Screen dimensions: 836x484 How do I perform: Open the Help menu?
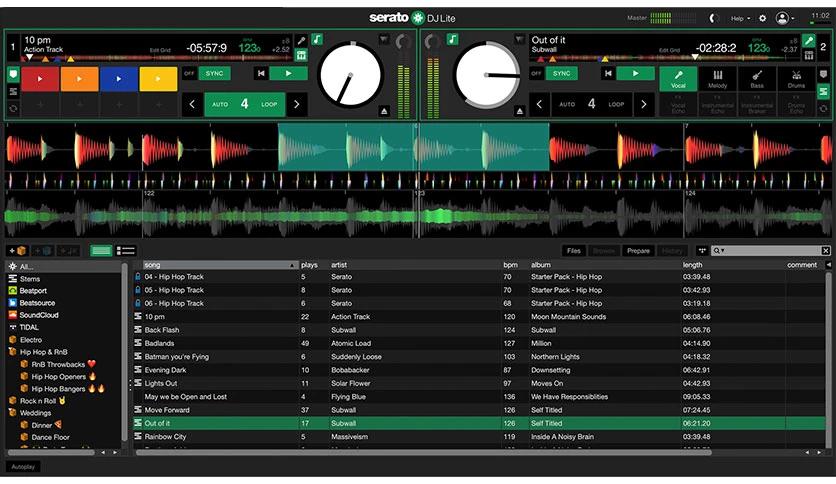[740, 18]
